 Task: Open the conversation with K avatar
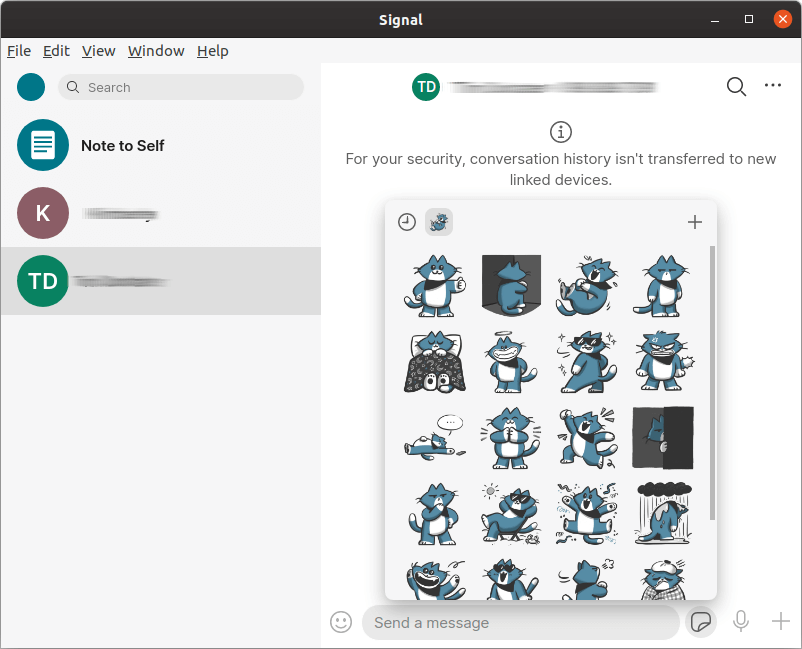161,213
